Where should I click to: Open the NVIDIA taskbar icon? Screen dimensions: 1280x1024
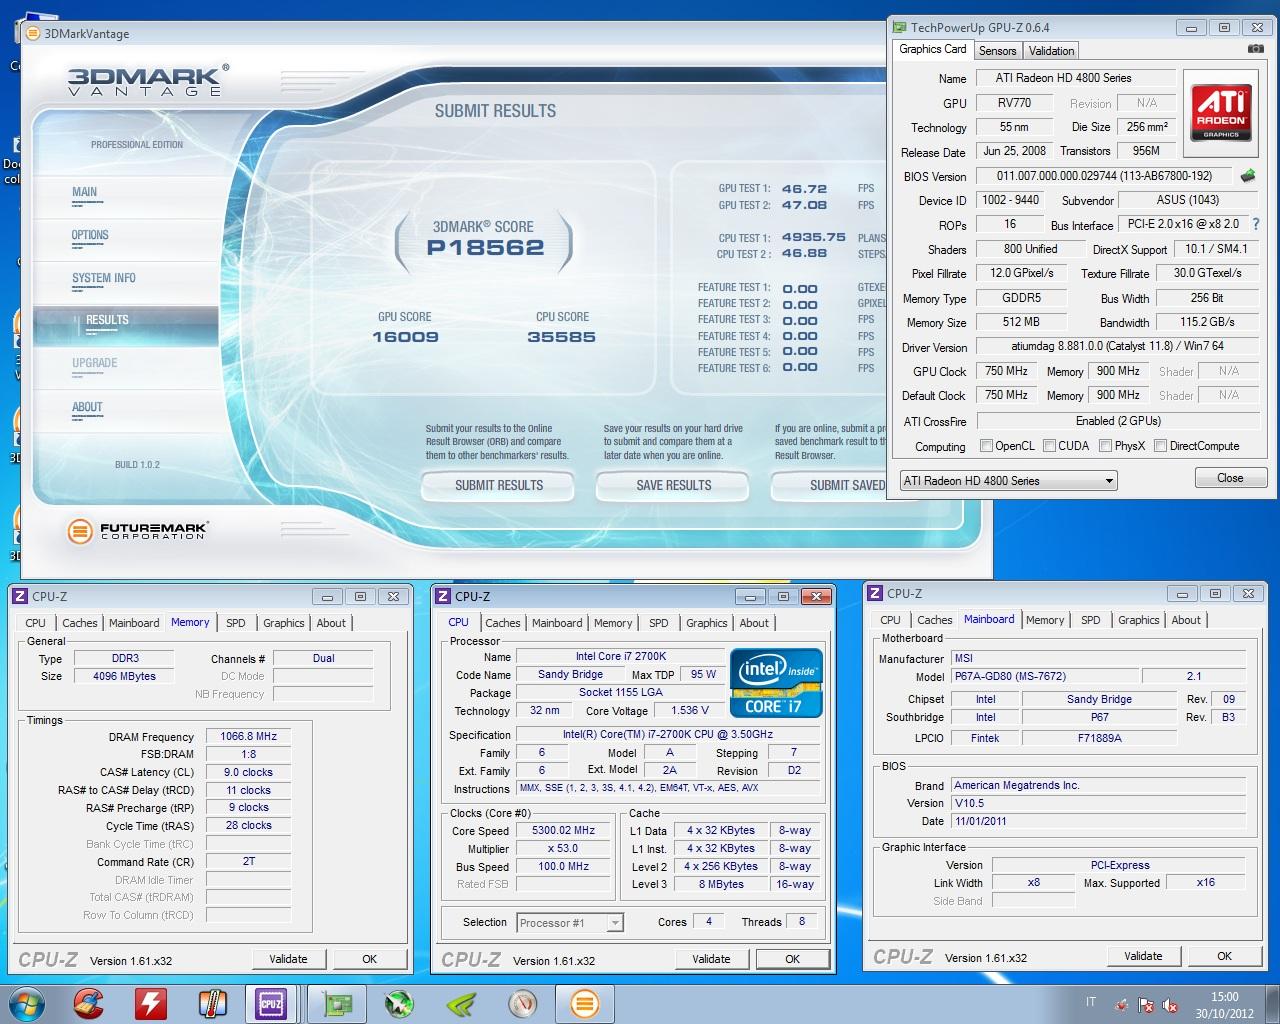[x=462, y=1003]
